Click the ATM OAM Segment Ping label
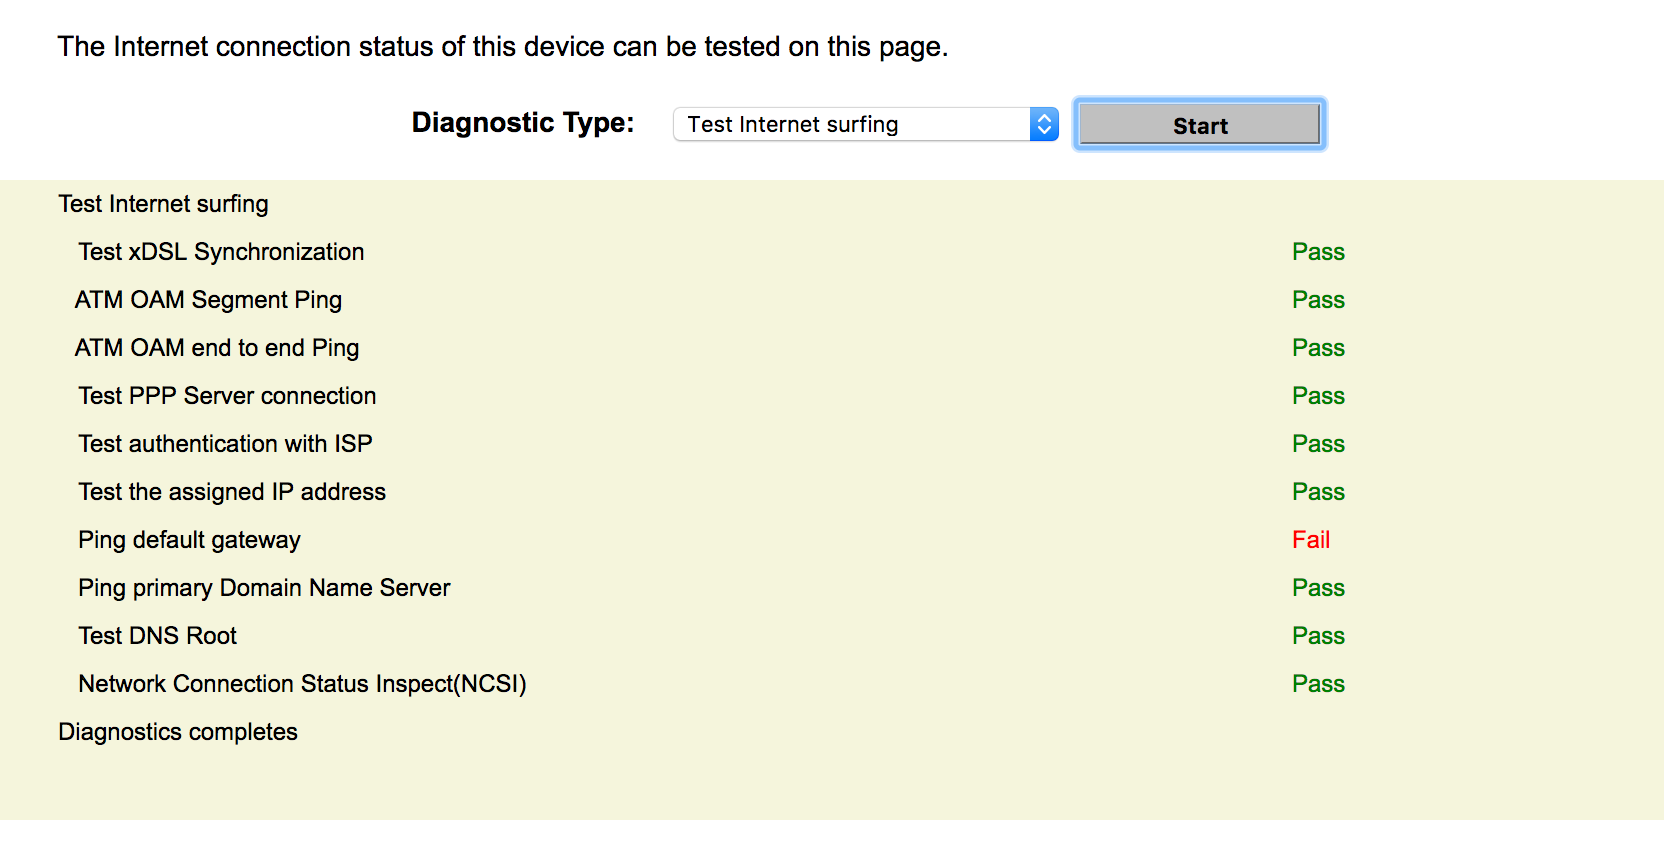Screen dimensions: 1664x860 click(x=208, y=300)
